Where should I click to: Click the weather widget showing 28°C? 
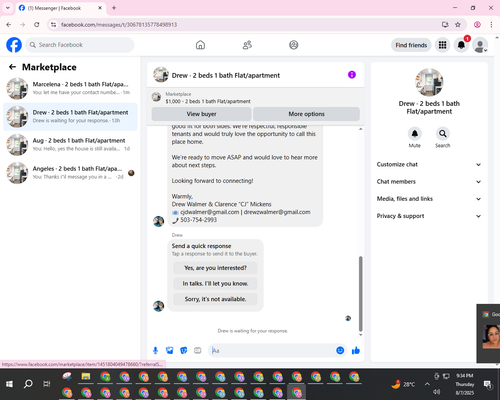coord(403,384)
